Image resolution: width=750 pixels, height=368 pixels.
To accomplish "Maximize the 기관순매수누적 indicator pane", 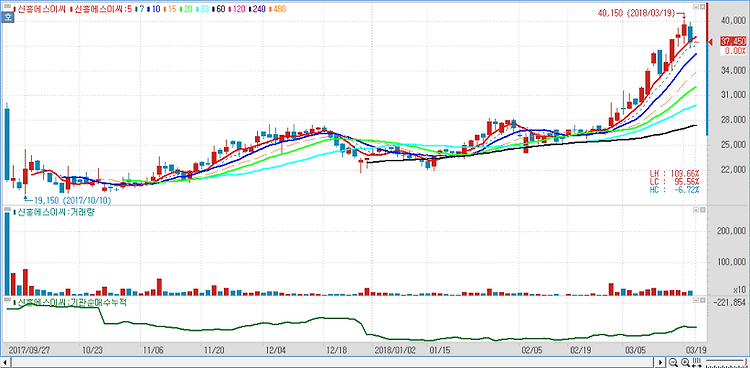I will click(703, 300).
